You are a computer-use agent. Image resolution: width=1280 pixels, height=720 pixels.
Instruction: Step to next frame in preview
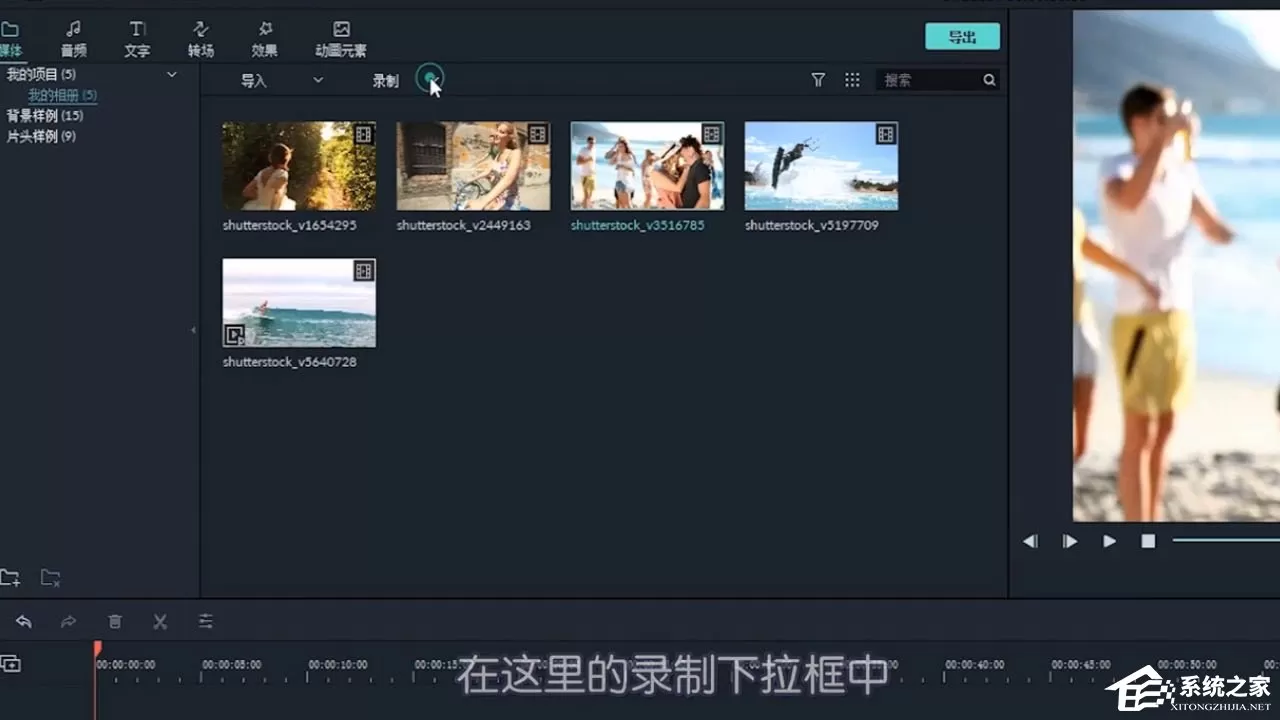[1070, 541]
